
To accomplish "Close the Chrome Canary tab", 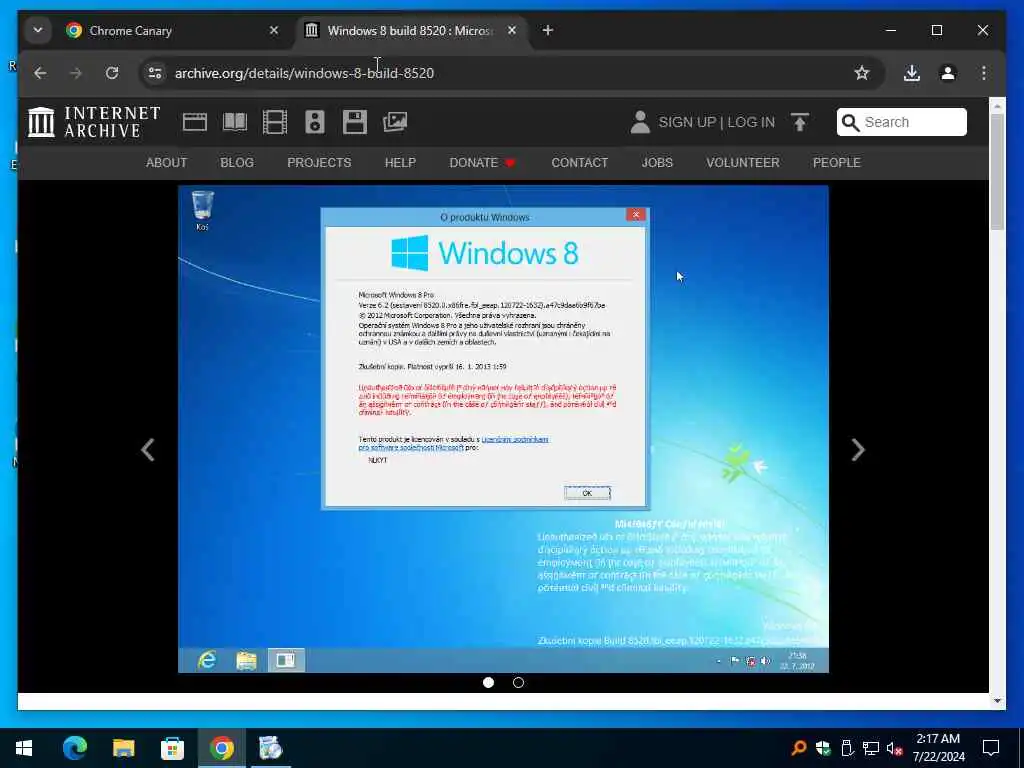I will coord(274,30).
